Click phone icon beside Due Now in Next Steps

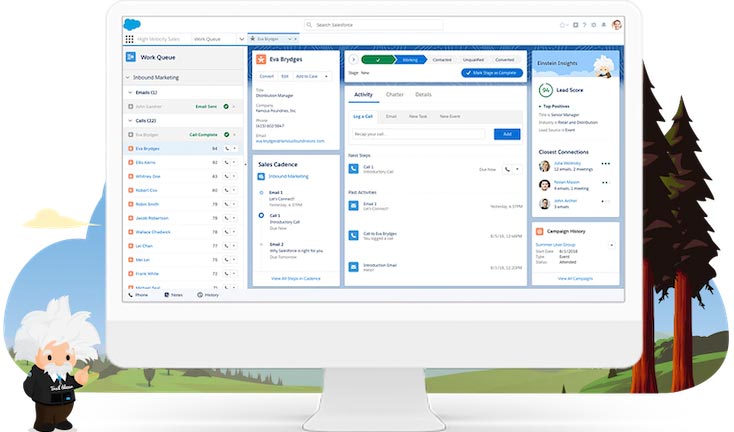tap(507, 169)
